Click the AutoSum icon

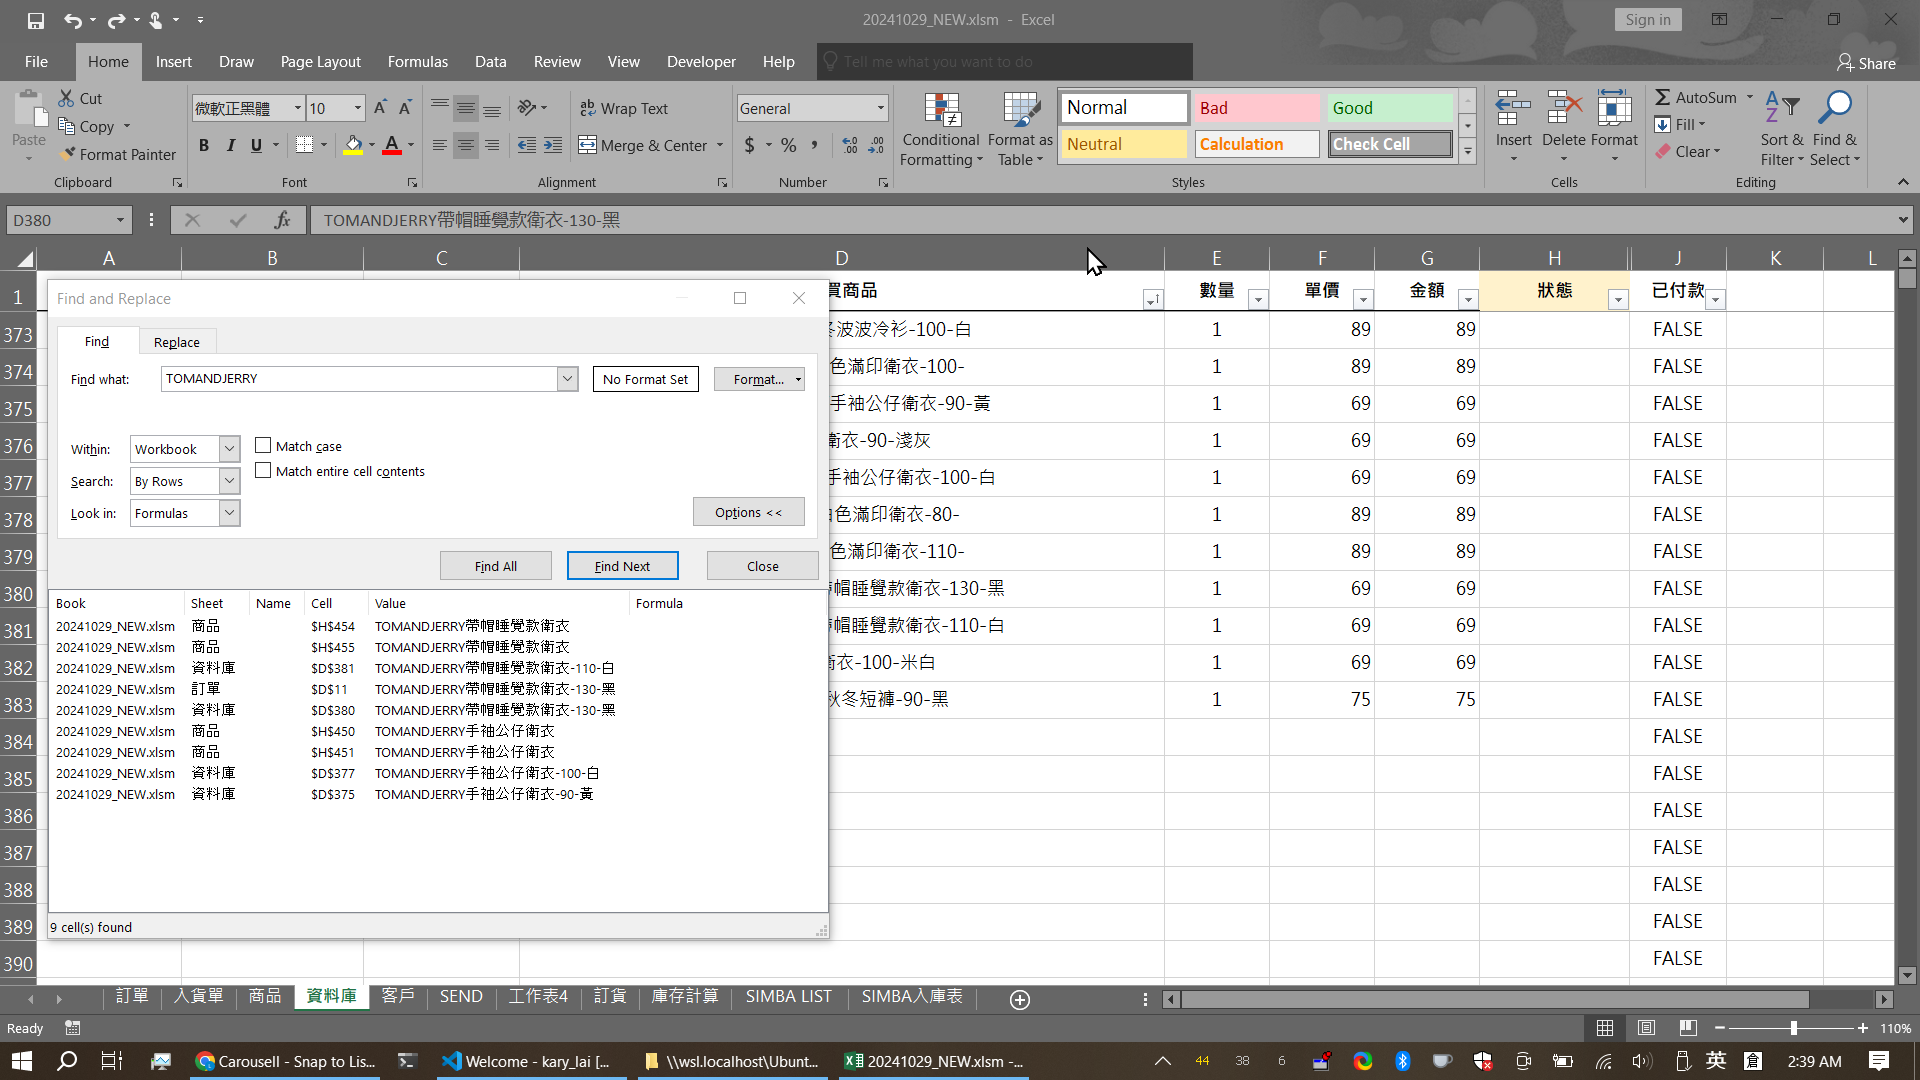point(1662,97)
